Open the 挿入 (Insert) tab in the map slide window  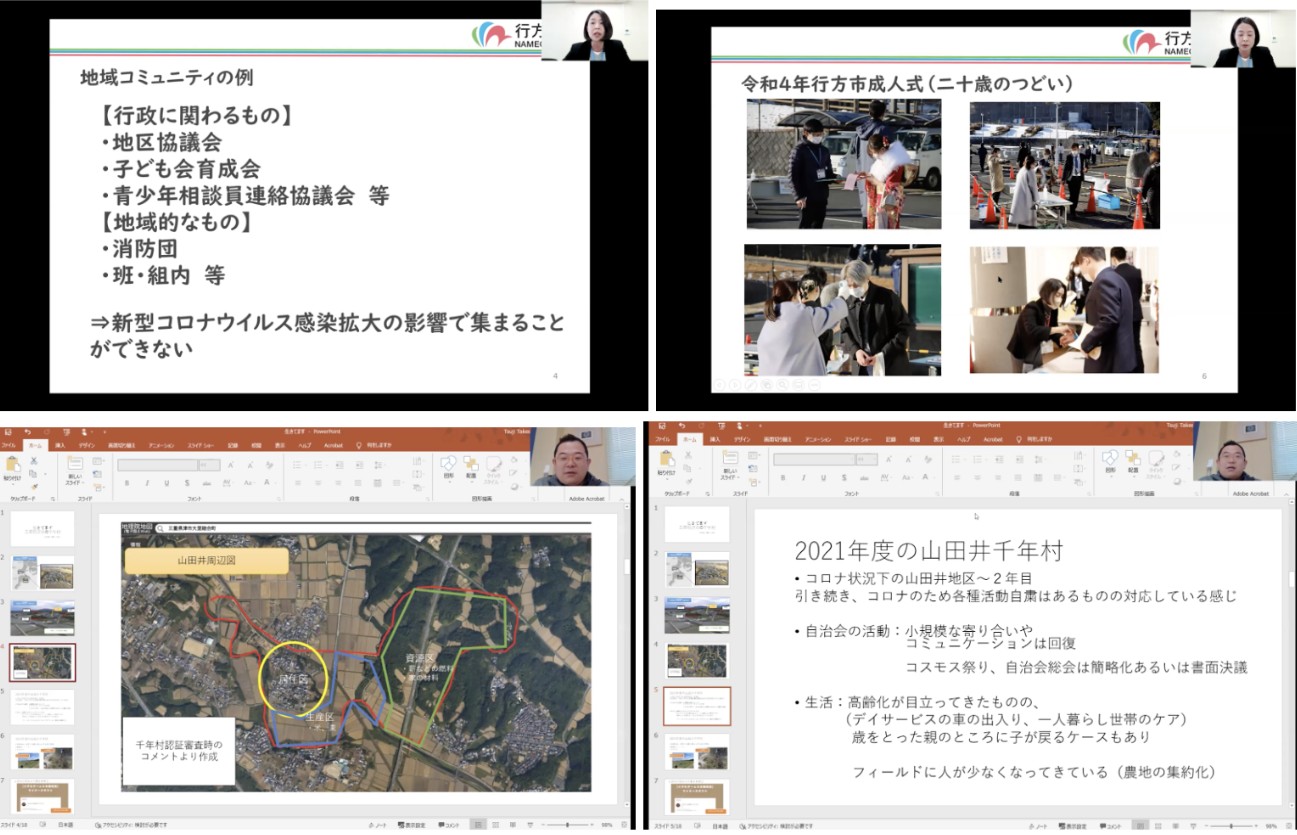pos(60,444)
